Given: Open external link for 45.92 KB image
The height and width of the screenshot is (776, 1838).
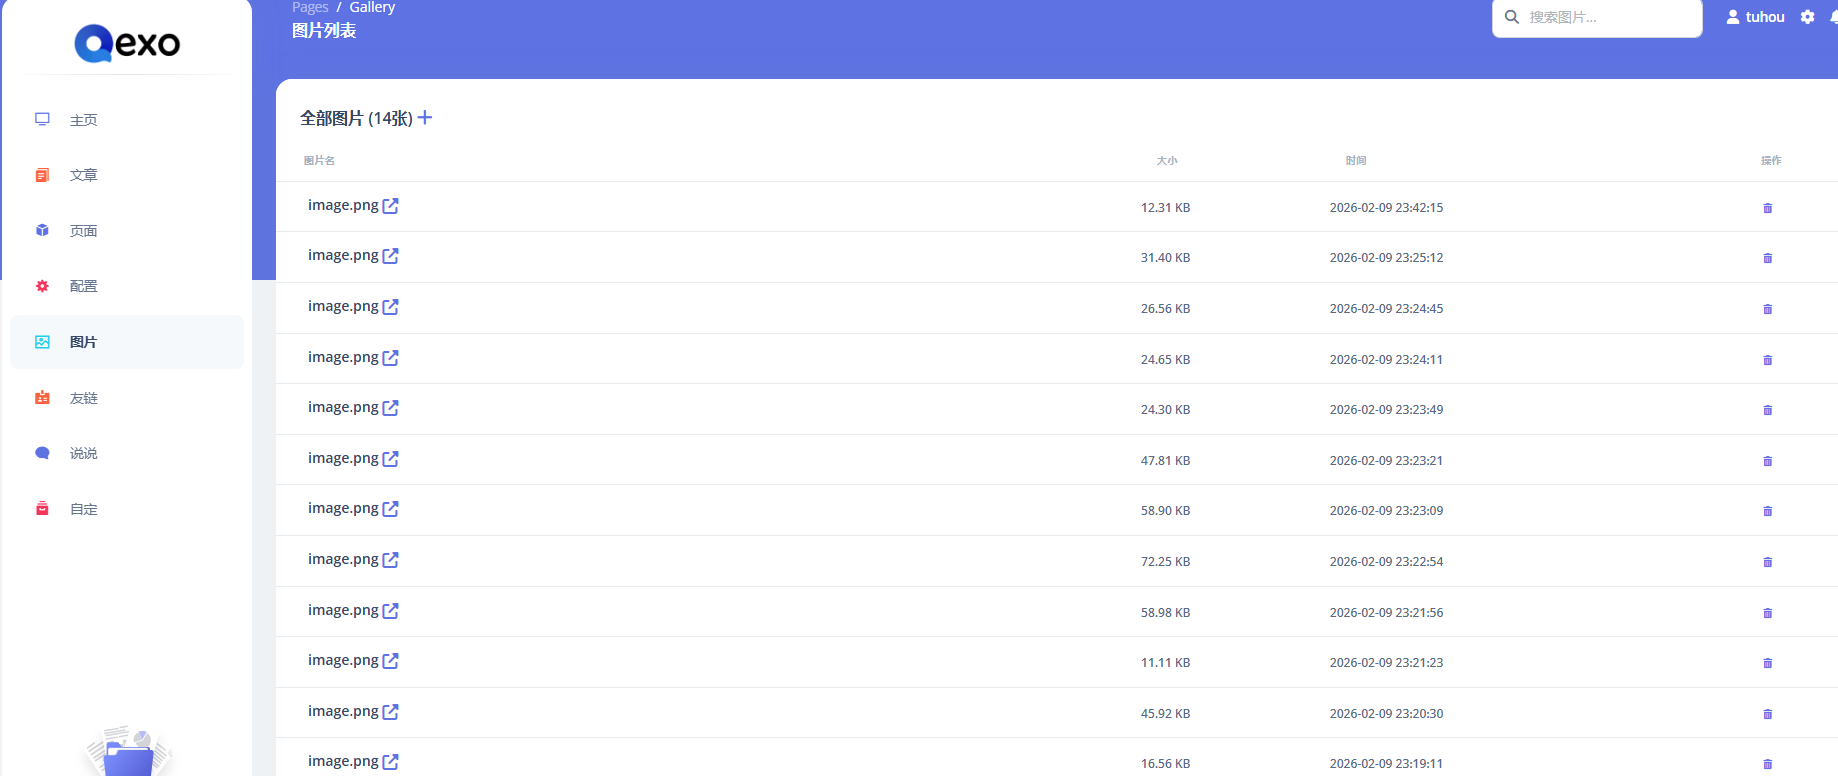Looking at the screenshot, I should 390,712.
